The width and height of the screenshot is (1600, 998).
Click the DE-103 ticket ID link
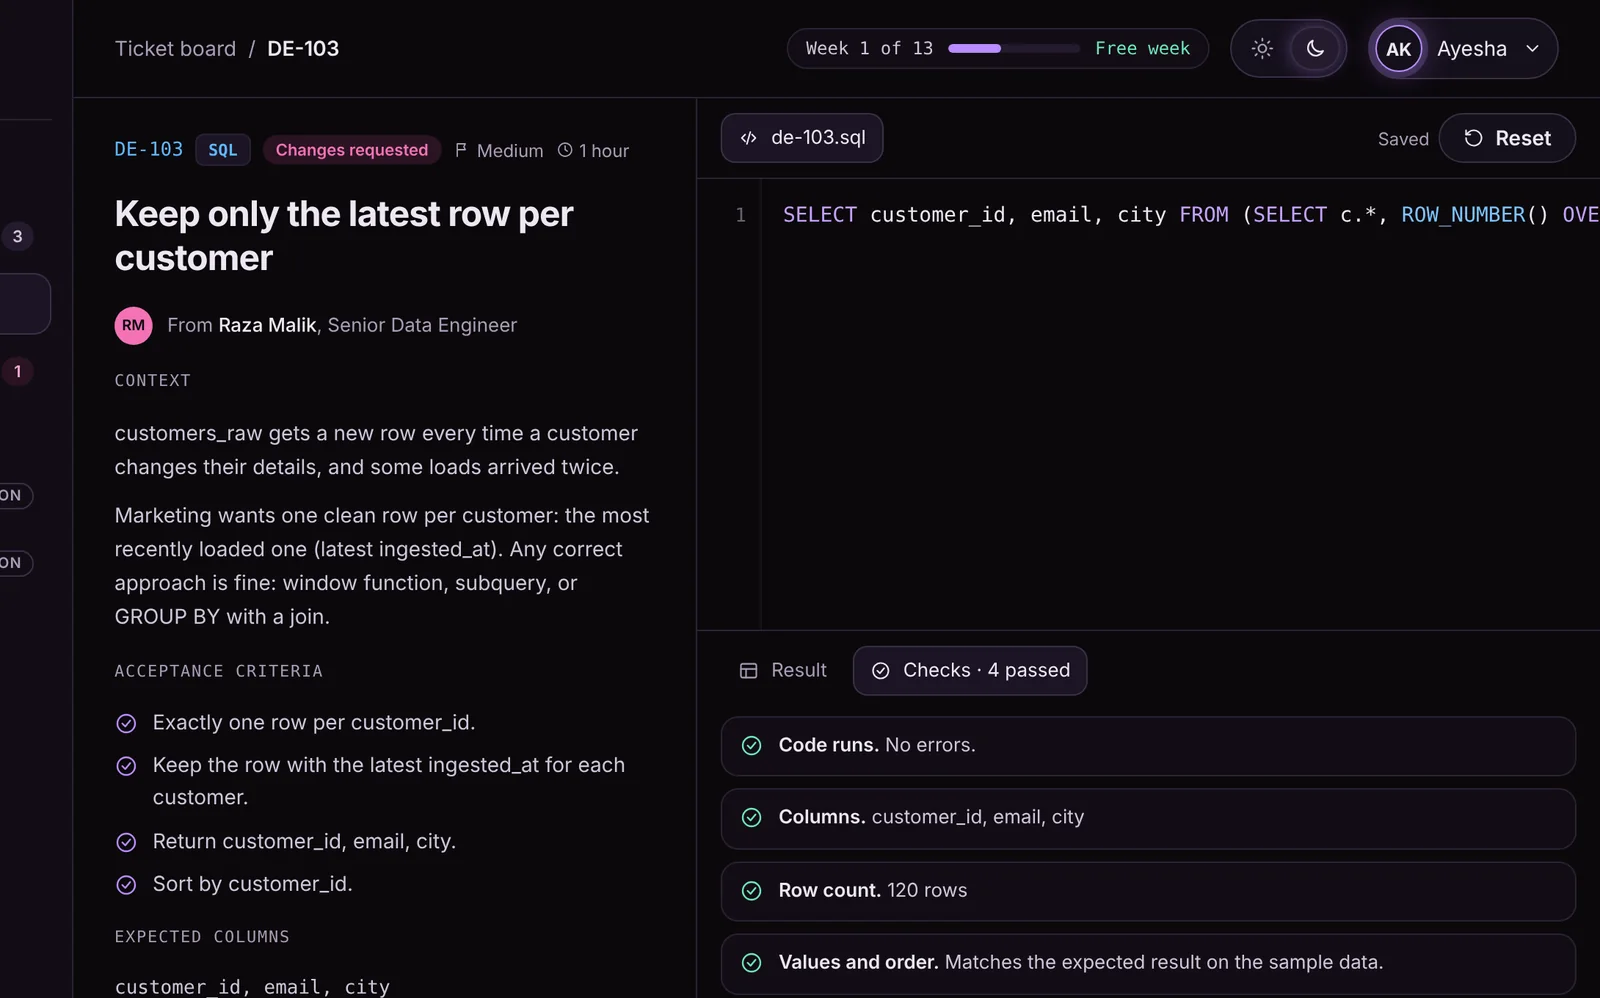tap(149, 149)
